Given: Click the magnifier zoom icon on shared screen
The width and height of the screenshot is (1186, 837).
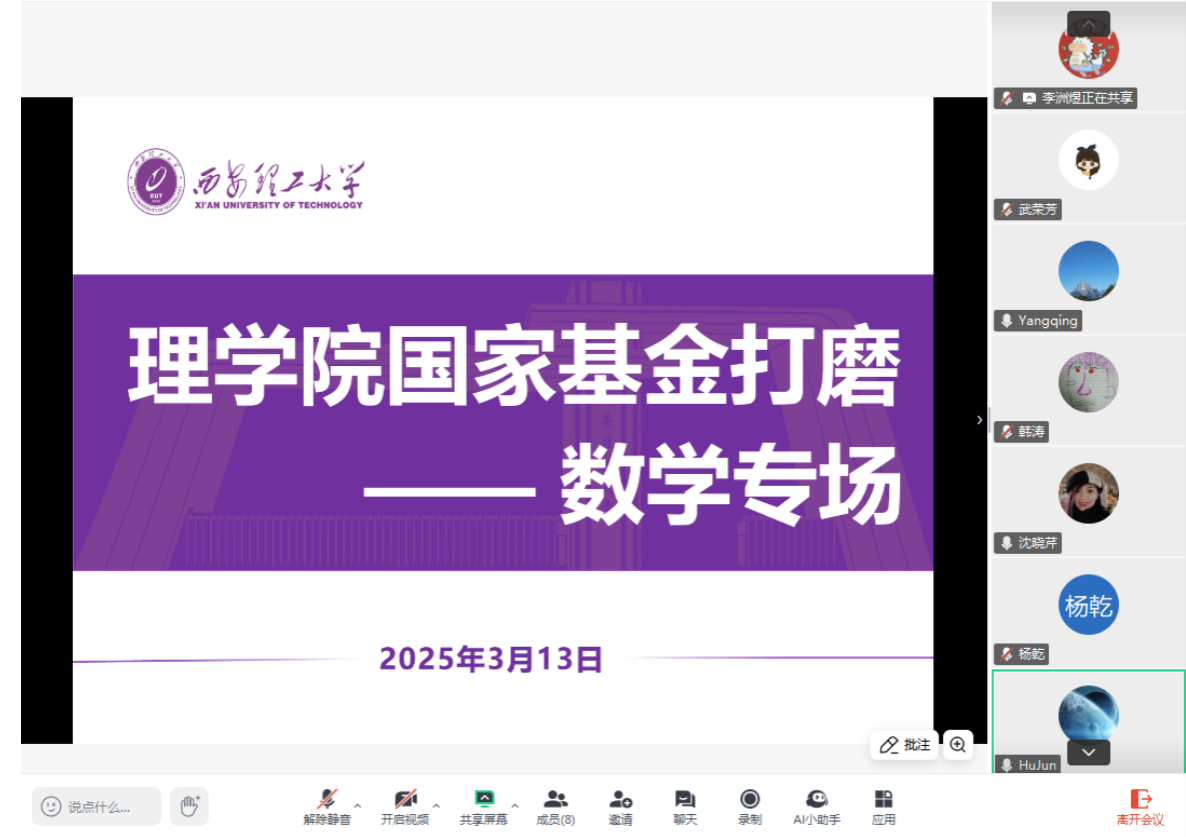Looking at the screenshot, I should [958, 744].
